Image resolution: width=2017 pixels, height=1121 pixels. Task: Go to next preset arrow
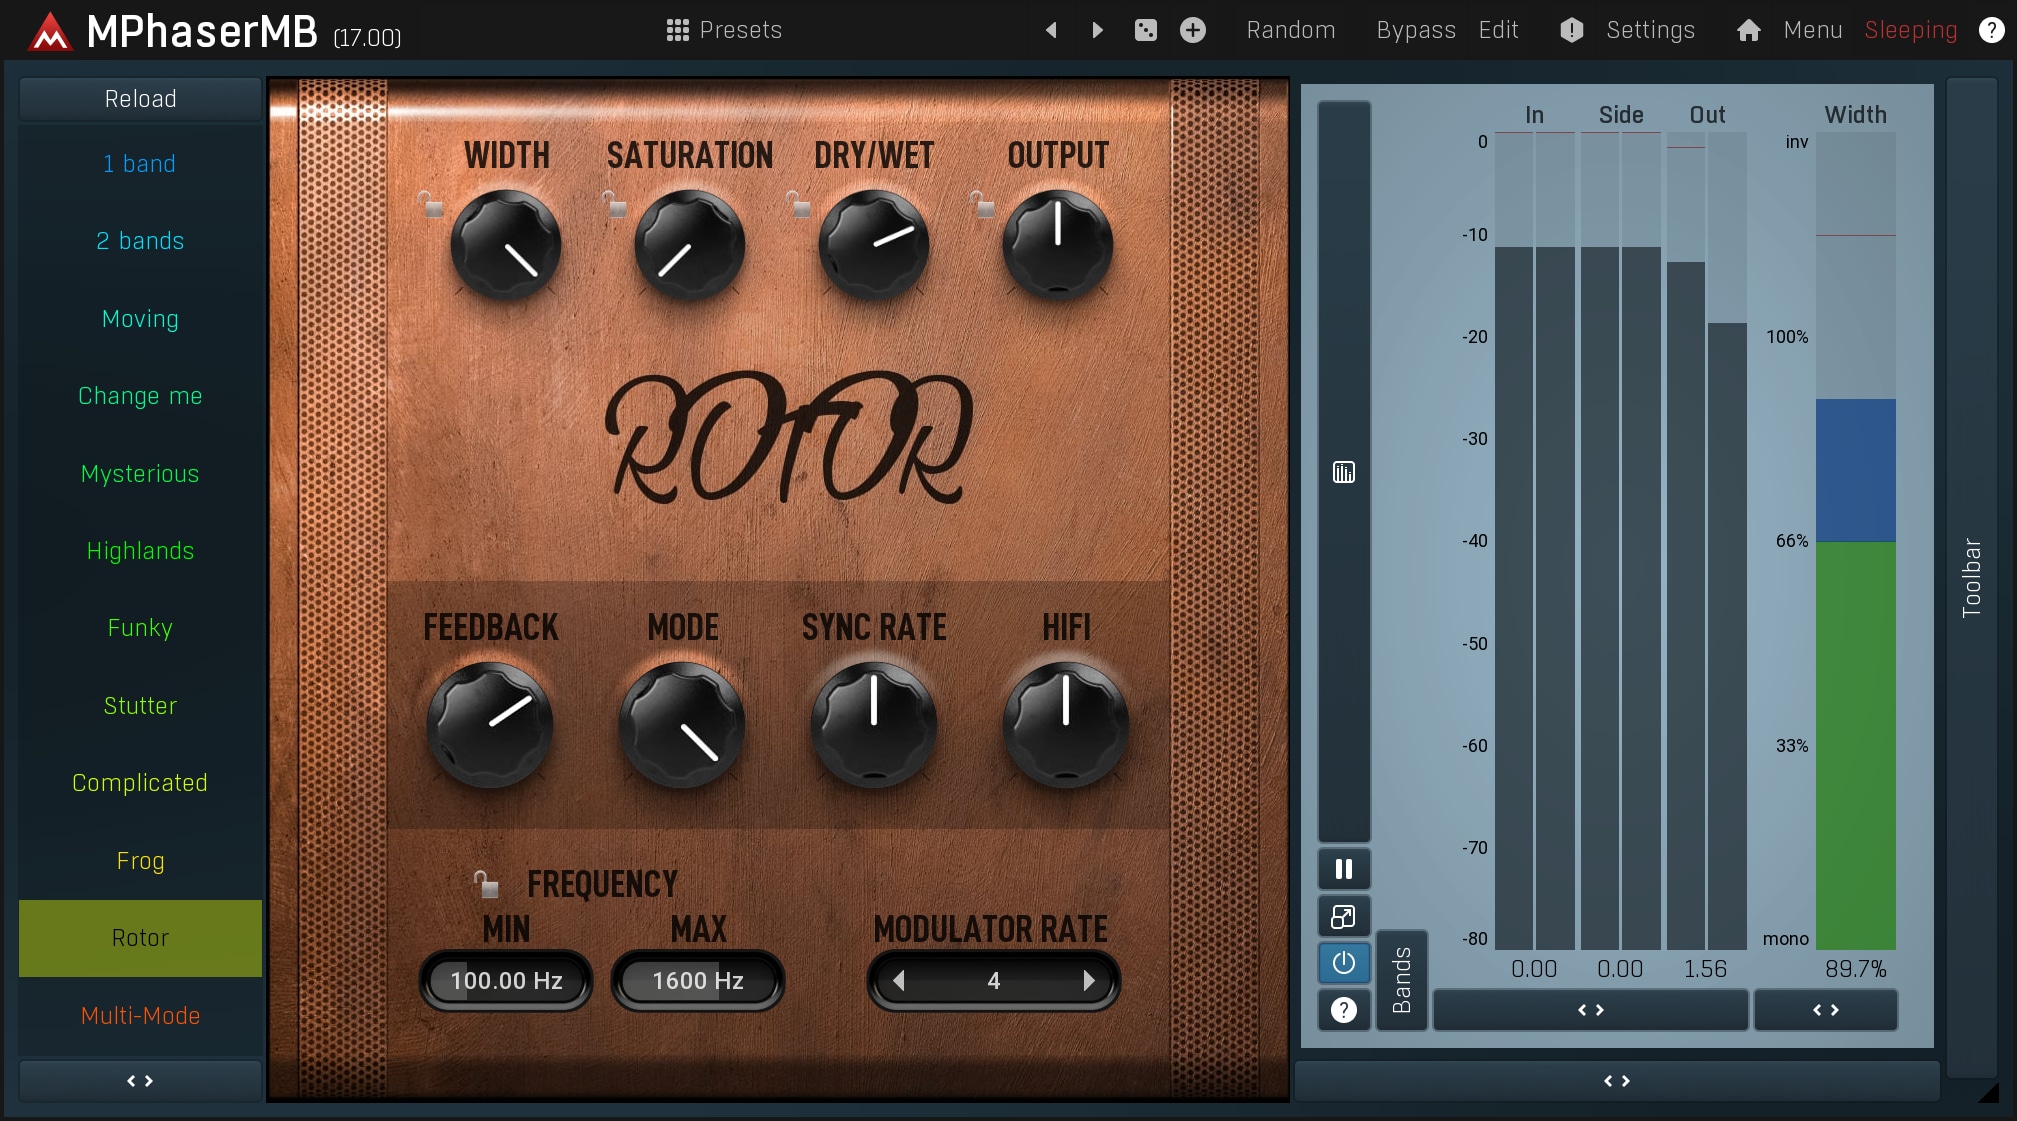click(x=1097, y=30)
